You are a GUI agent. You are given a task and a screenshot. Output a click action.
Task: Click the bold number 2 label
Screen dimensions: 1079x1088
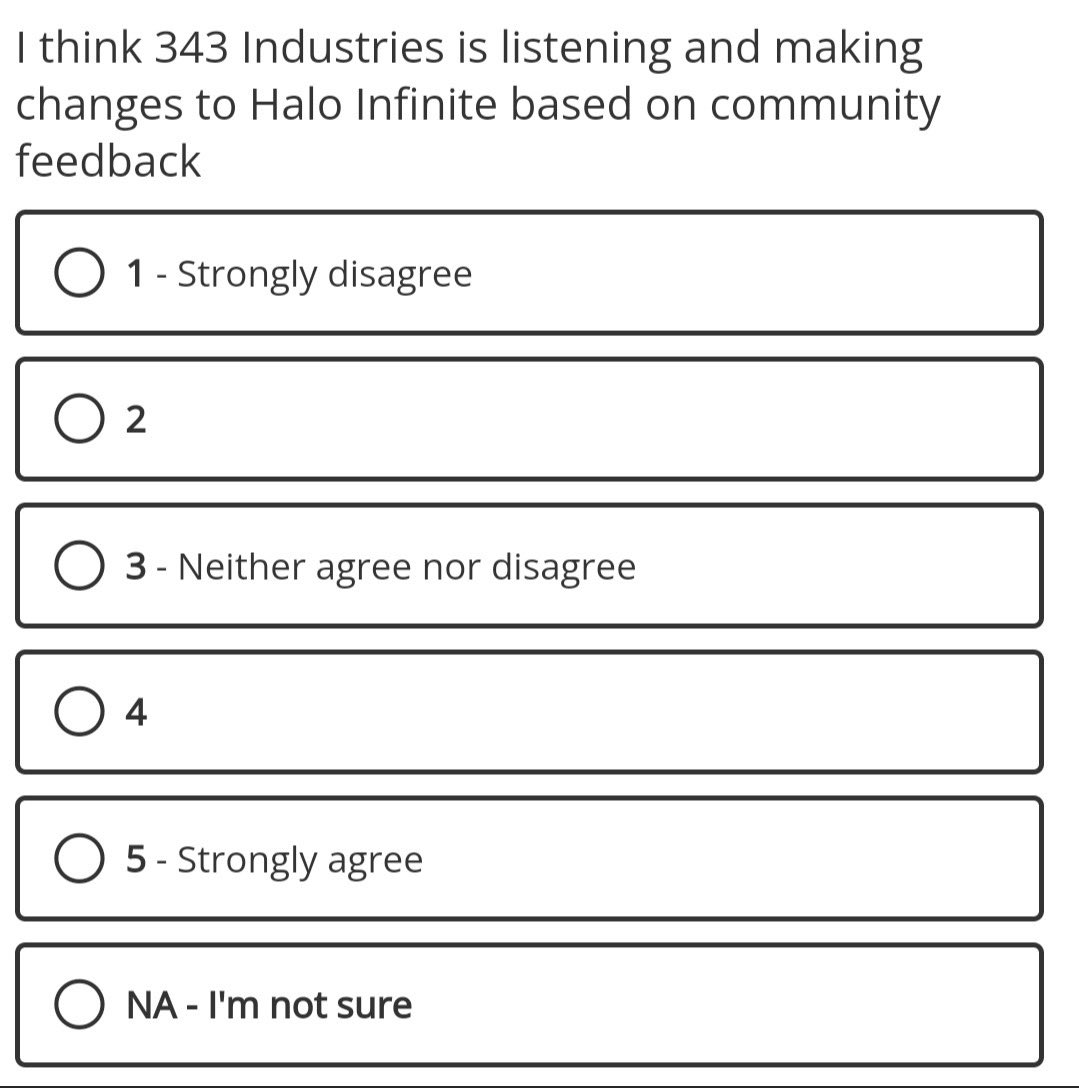point(137,421)
